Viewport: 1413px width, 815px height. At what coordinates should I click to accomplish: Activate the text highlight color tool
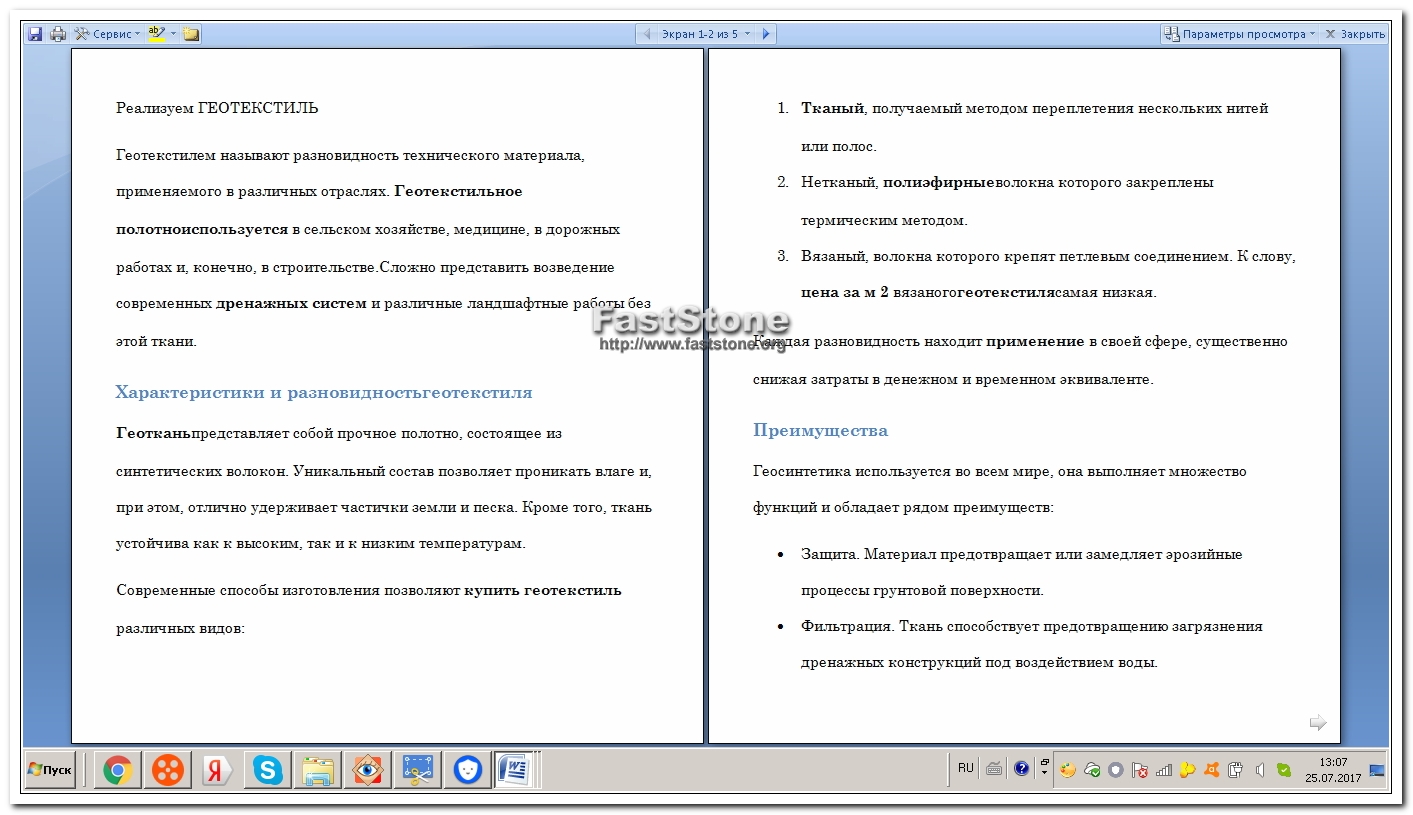click(x=156, y=34)
